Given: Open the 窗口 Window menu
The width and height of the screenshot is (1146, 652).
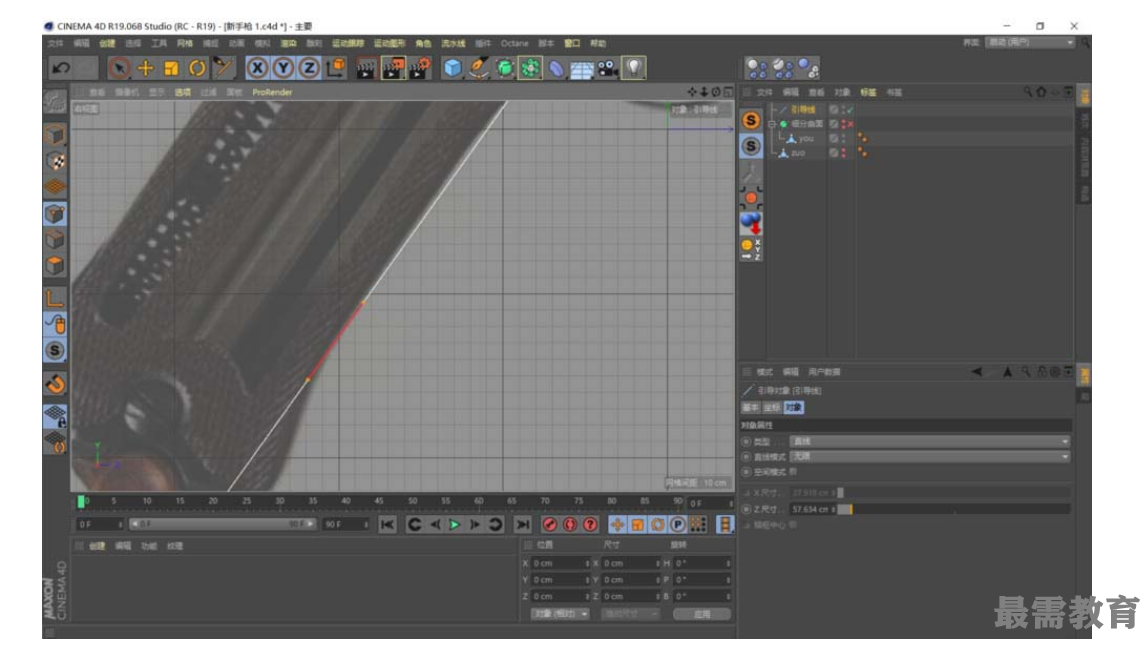Looking at the screenshot, I should [x=572, y=43].
